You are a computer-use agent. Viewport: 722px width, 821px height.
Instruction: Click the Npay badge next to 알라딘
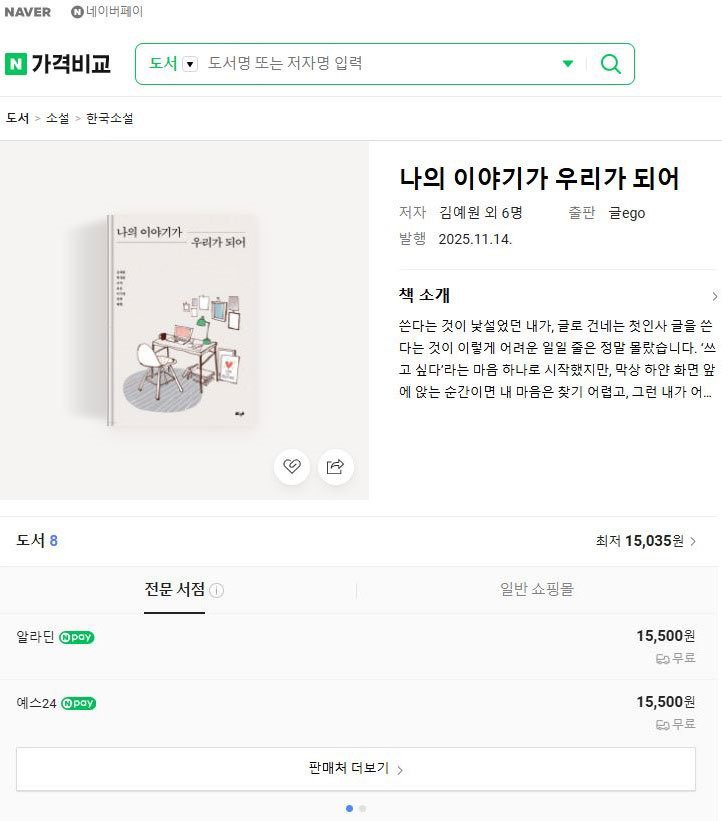(77, 636)
